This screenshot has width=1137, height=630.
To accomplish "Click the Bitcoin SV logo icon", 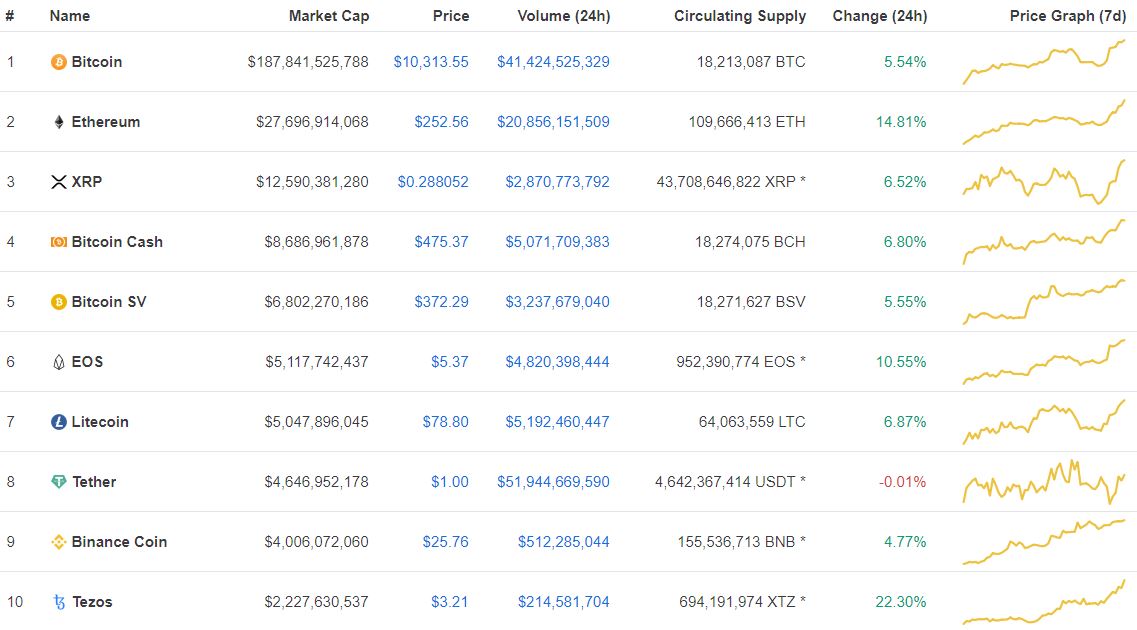I will (x=58, y=302).
